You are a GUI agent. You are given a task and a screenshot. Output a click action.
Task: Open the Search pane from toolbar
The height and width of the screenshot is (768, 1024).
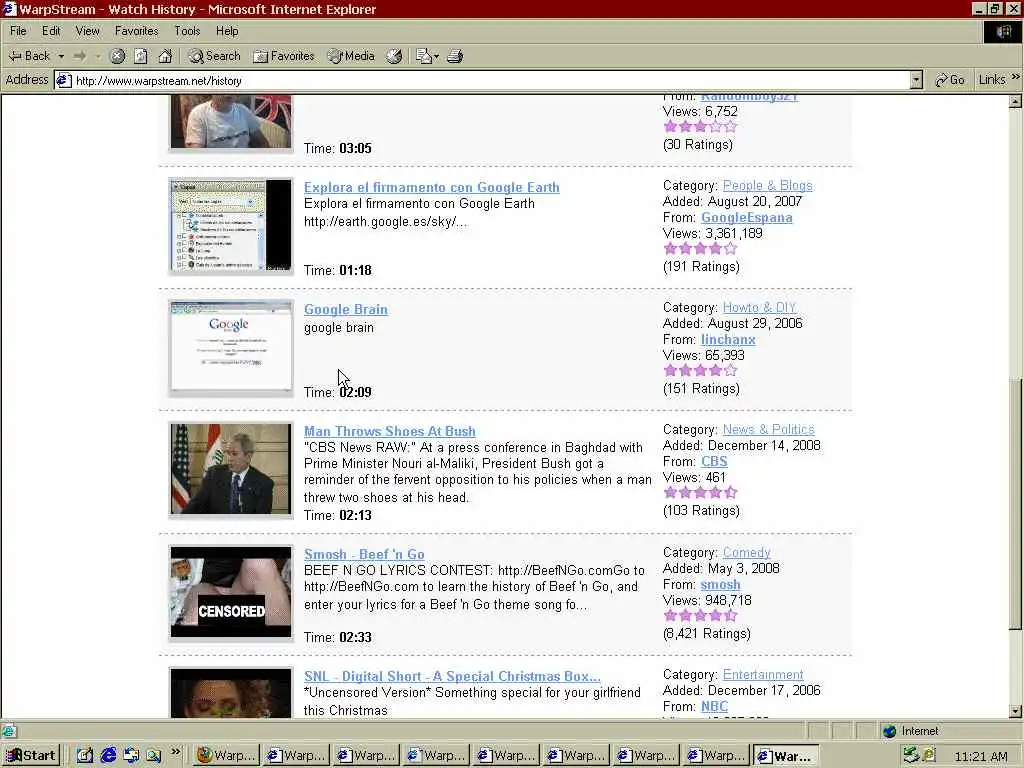(x=214, y=56)
